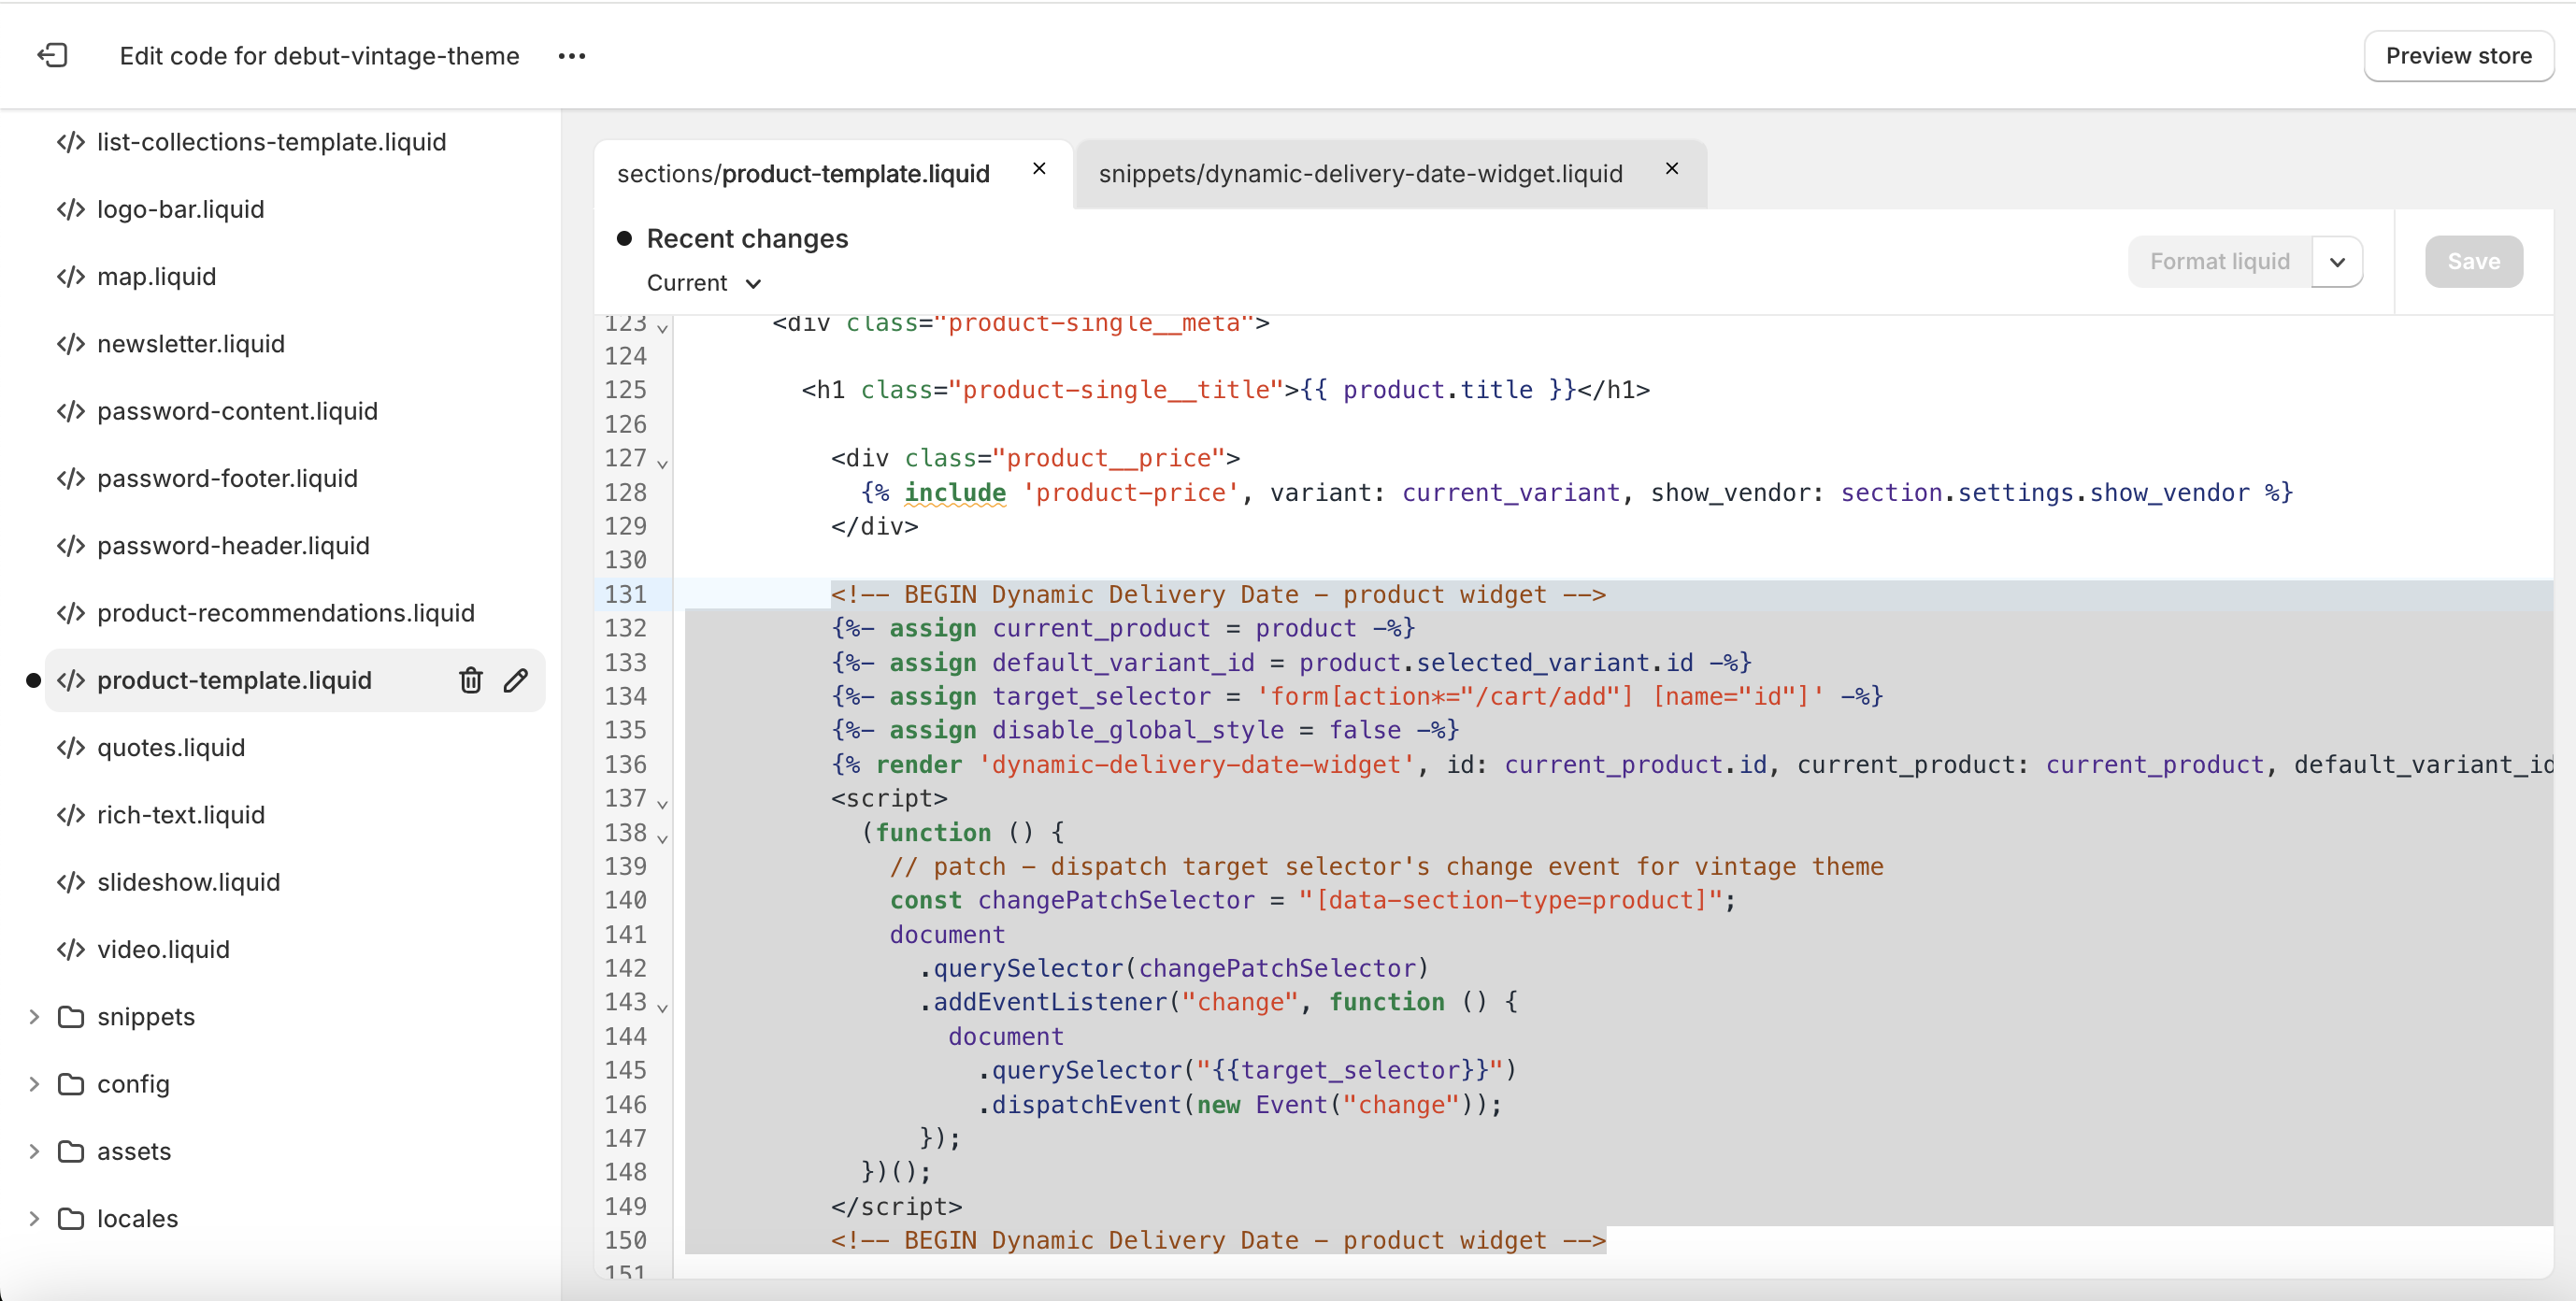Screen dimensions: 2576x1301
Task: Place cursor on the product.title h1 line
Action: coord(1225,390)
